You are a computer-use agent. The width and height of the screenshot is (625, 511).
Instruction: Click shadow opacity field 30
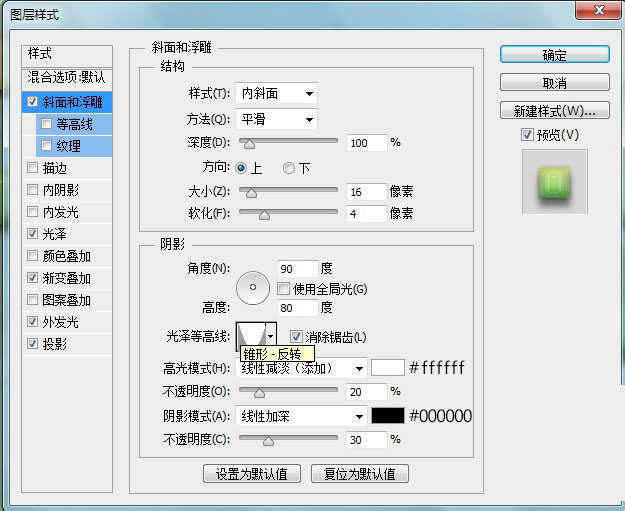[367, 440]
